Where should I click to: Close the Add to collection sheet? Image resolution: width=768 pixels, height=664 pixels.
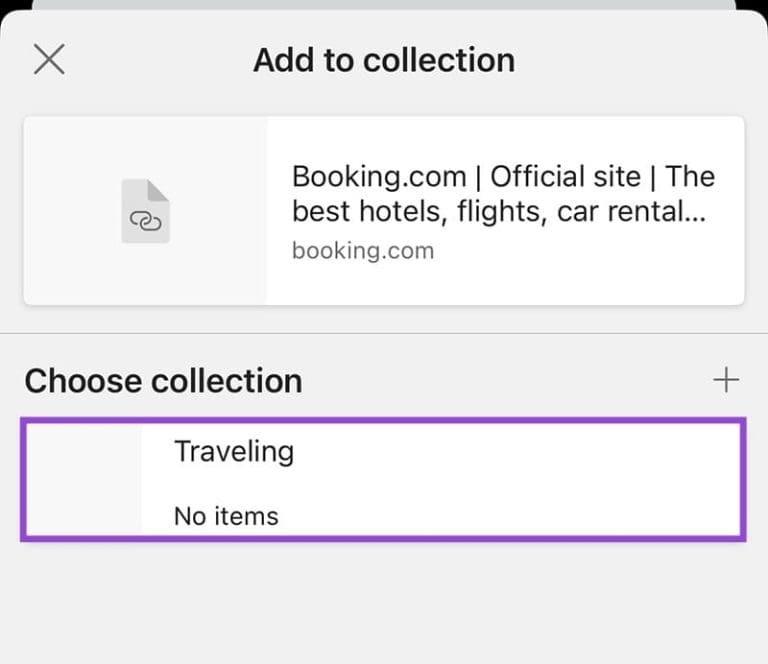click(49, 59)
